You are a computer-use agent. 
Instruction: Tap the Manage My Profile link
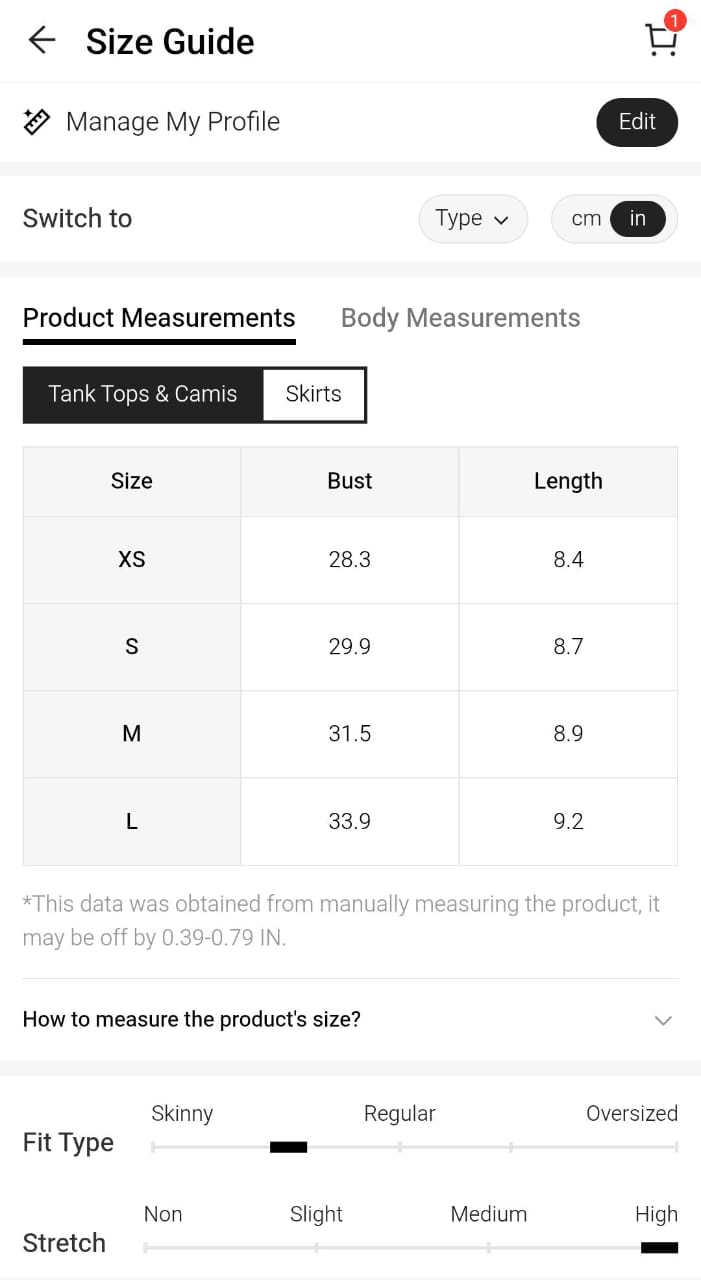172,122
